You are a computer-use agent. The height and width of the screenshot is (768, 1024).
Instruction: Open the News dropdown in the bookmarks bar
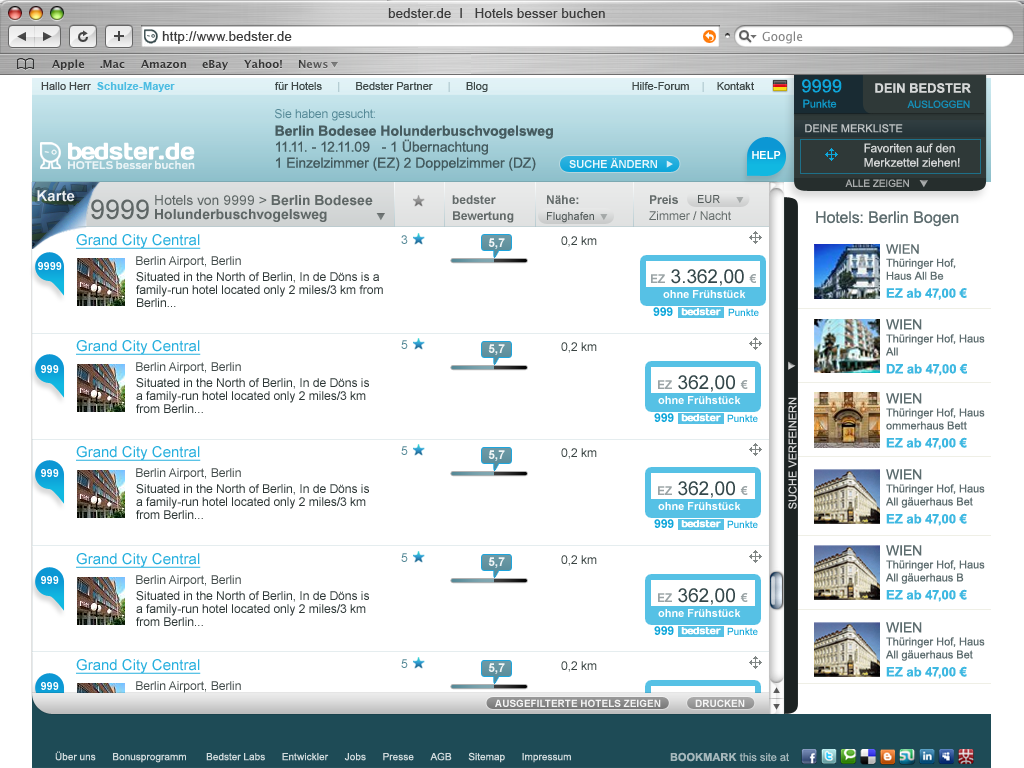317,63
